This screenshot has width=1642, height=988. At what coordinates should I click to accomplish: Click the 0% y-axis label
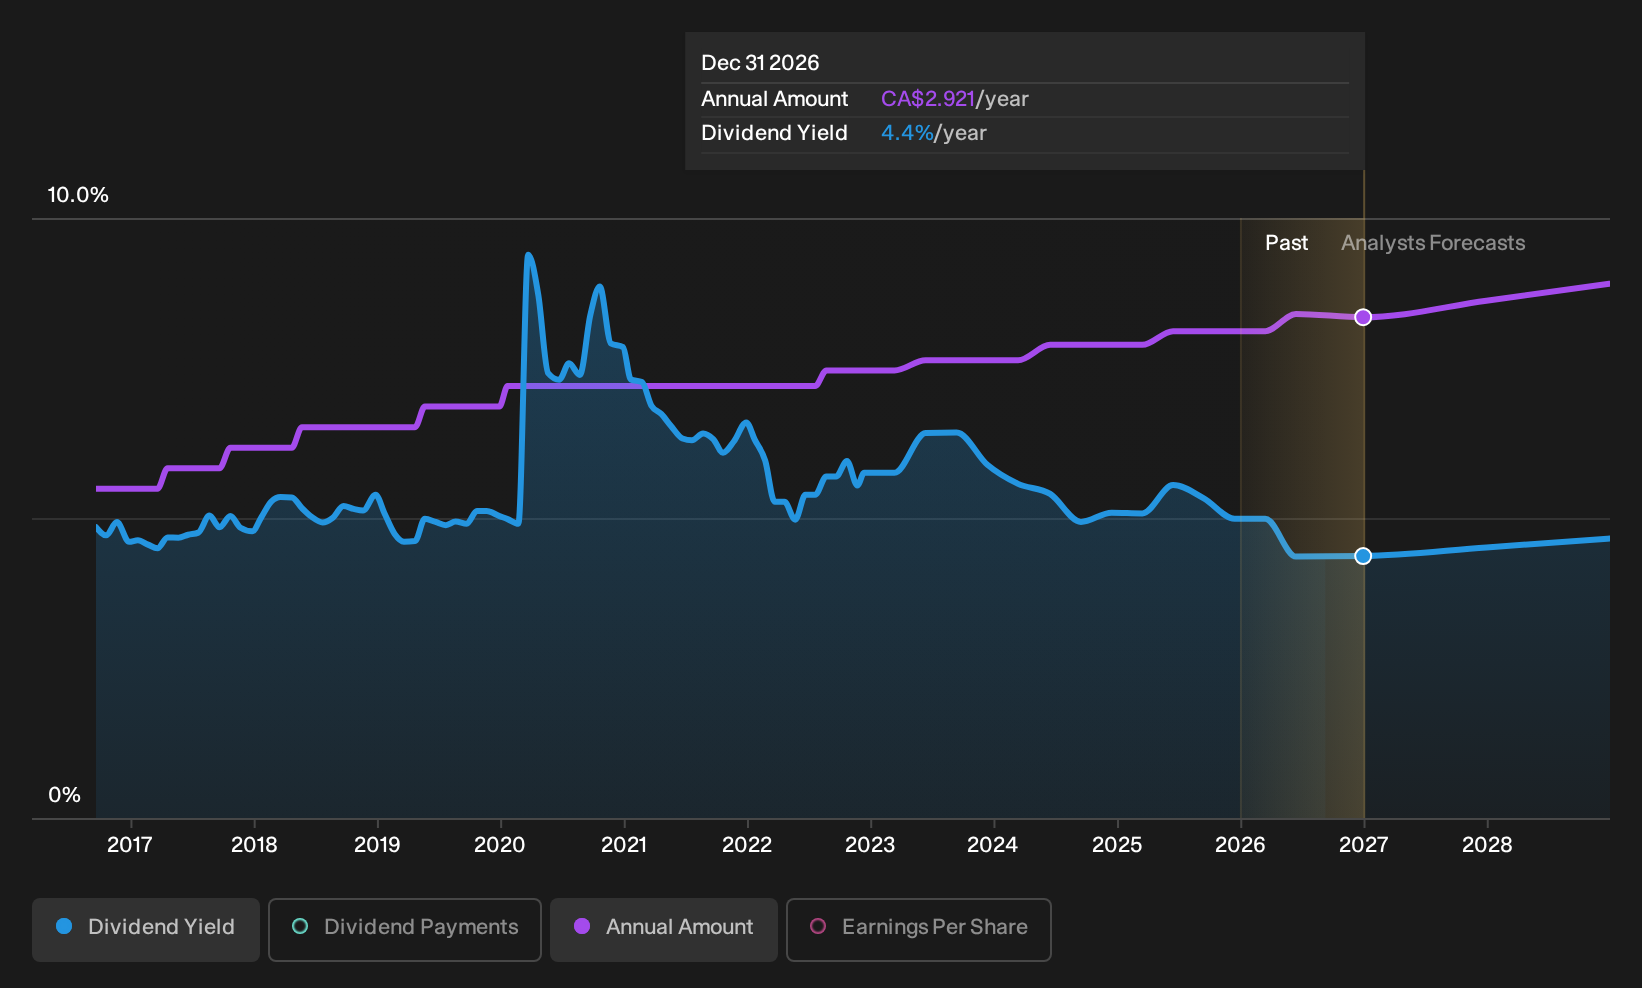64,795
